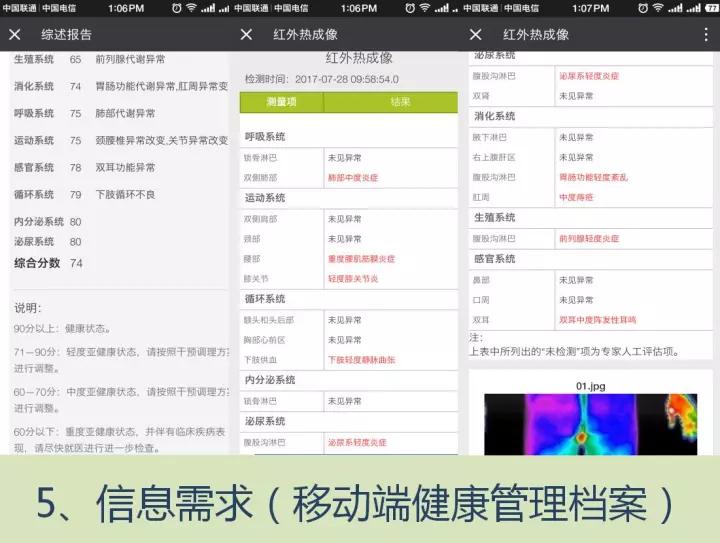Select the 中度痔疮 result for 肛周

[576, 197]
